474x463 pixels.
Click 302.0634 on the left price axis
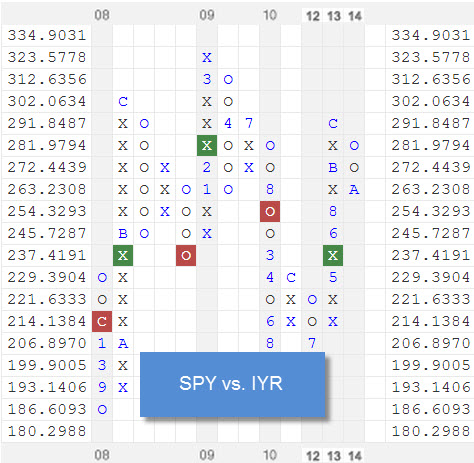coord(47,101)
